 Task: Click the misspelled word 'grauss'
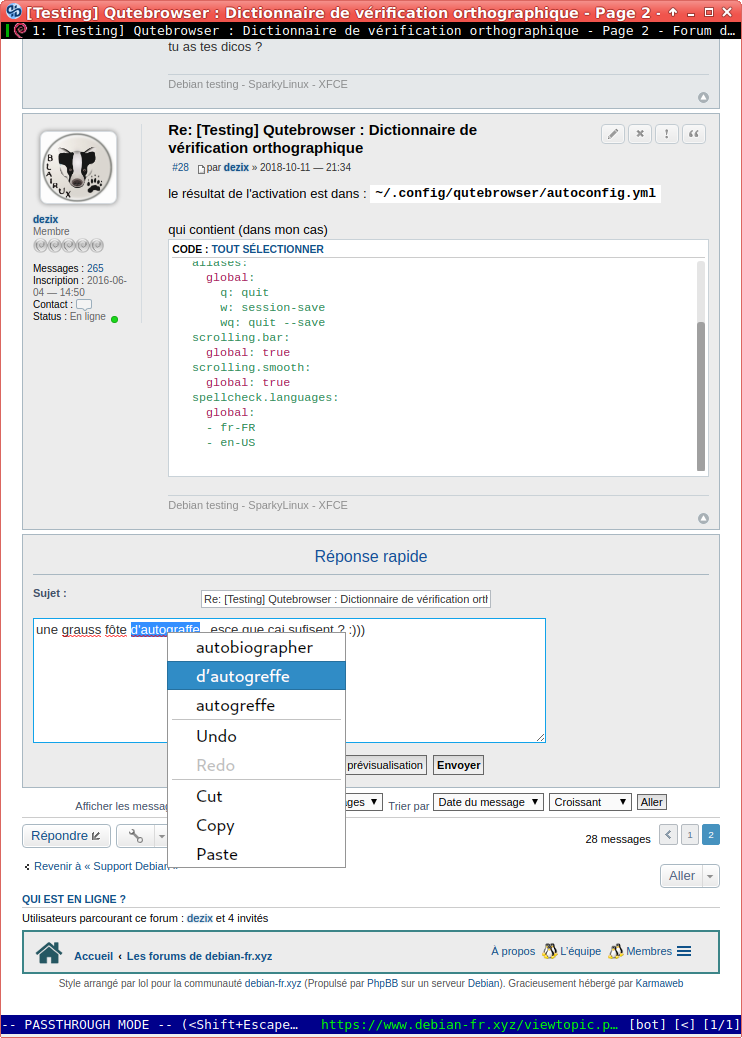(81, 630)
